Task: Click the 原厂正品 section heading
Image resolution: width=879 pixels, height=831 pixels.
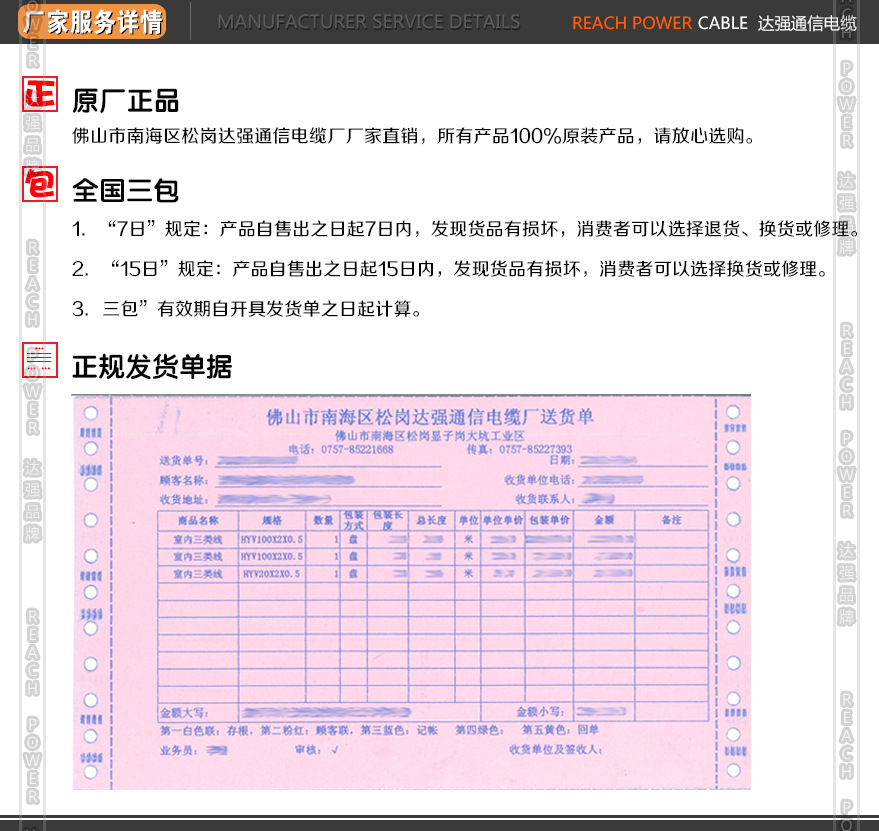Action: [x=126, y=101]
